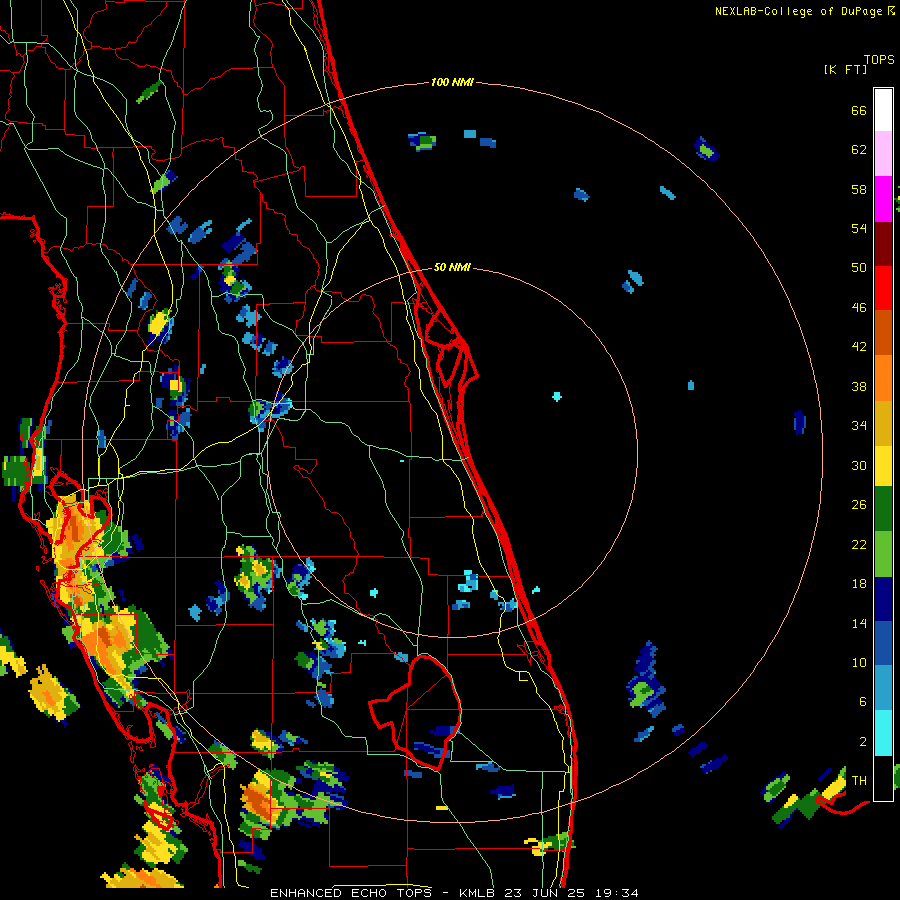
Task: Click the legend value "58"
Action: pyautogui.click(x=859, y=189)
